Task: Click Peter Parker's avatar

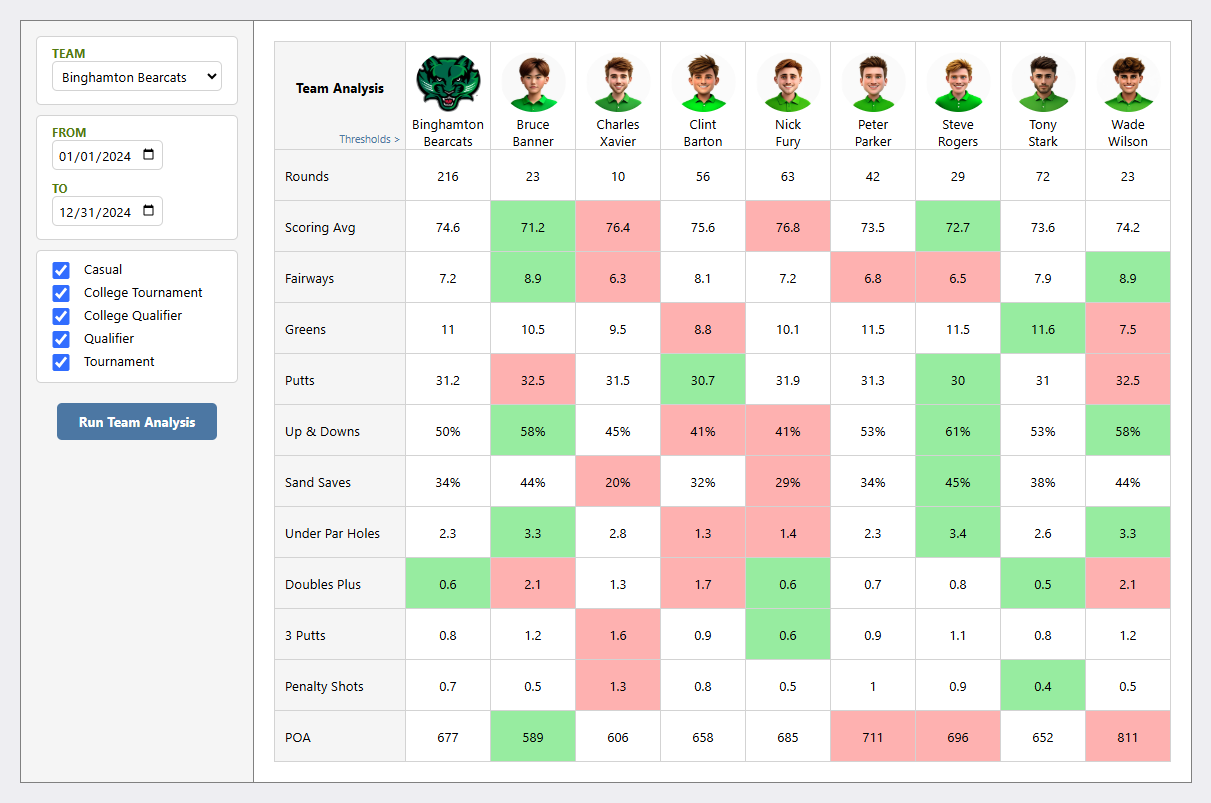Action: (873, 83)
